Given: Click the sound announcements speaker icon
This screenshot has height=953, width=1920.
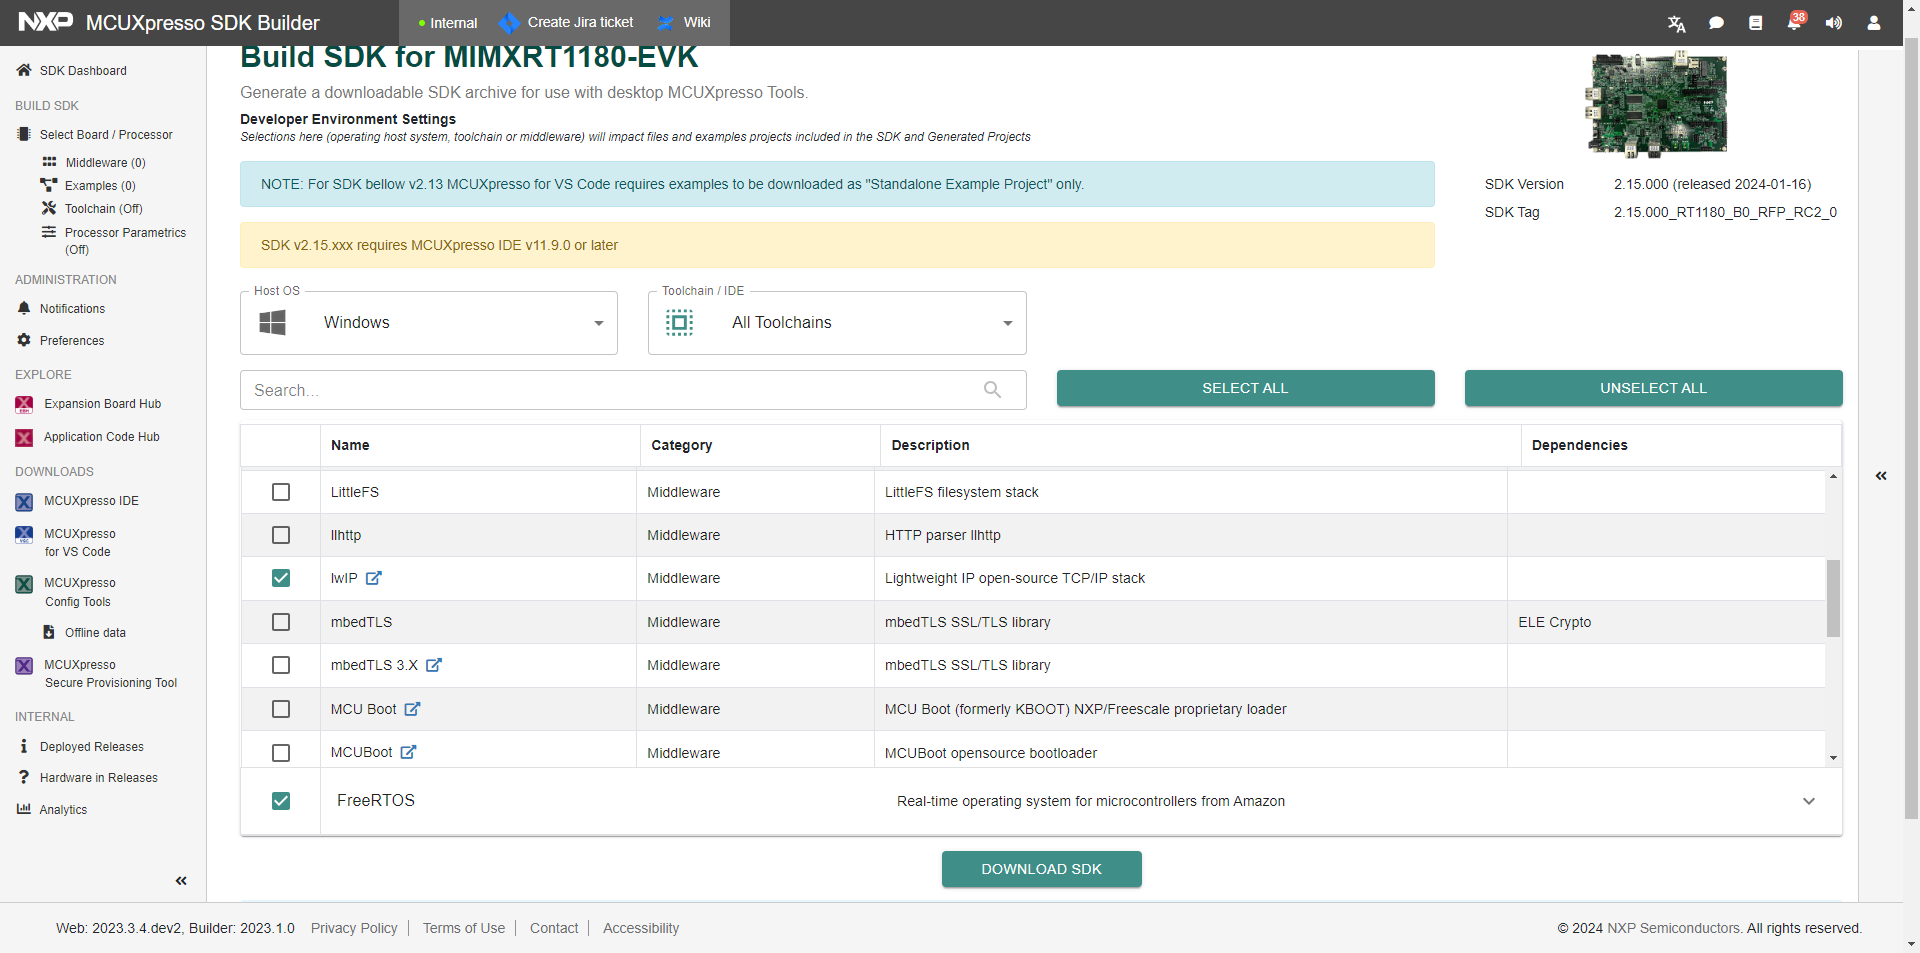Looking at the screenshot, I should (x=1833, y=23).
